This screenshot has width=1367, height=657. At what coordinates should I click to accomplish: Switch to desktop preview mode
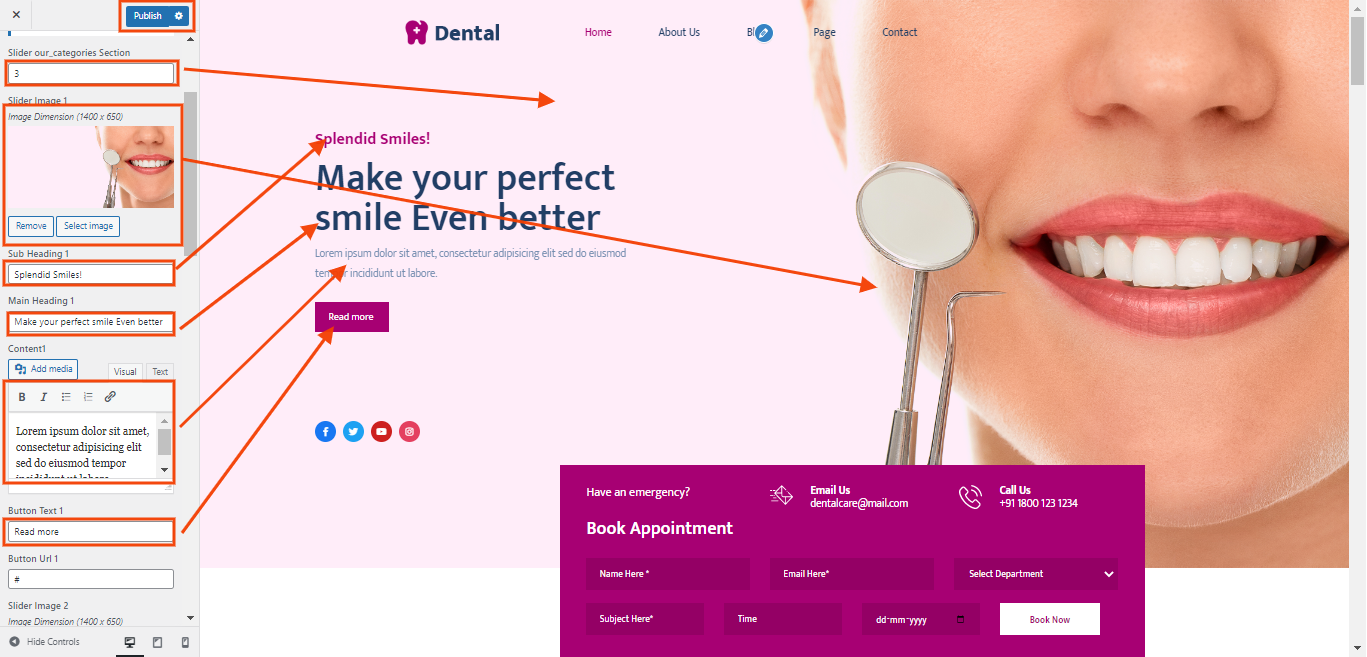130,642
